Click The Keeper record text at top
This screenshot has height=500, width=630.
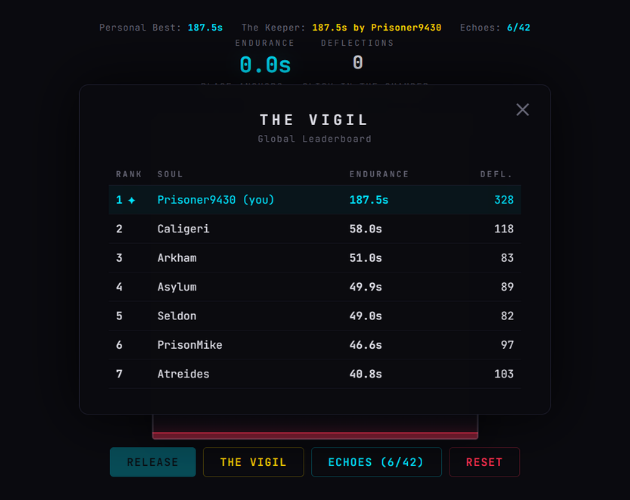click(341, 28)
